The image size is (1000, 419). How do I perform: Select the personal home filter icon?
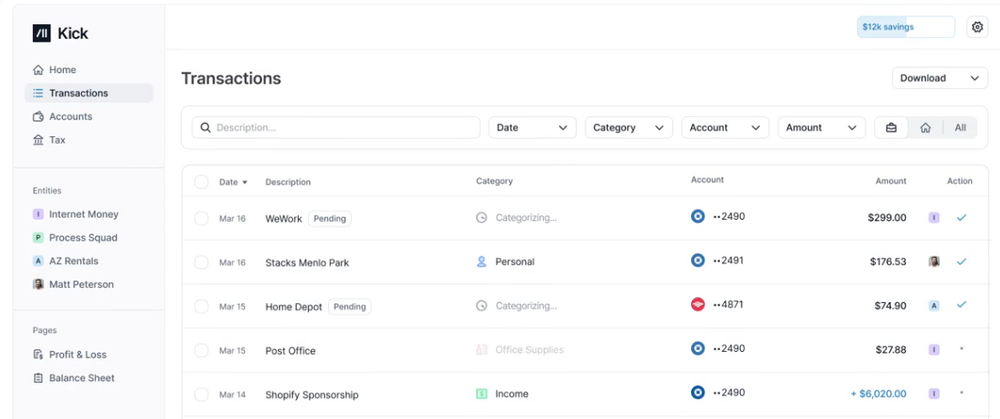(x=925, y=128)
